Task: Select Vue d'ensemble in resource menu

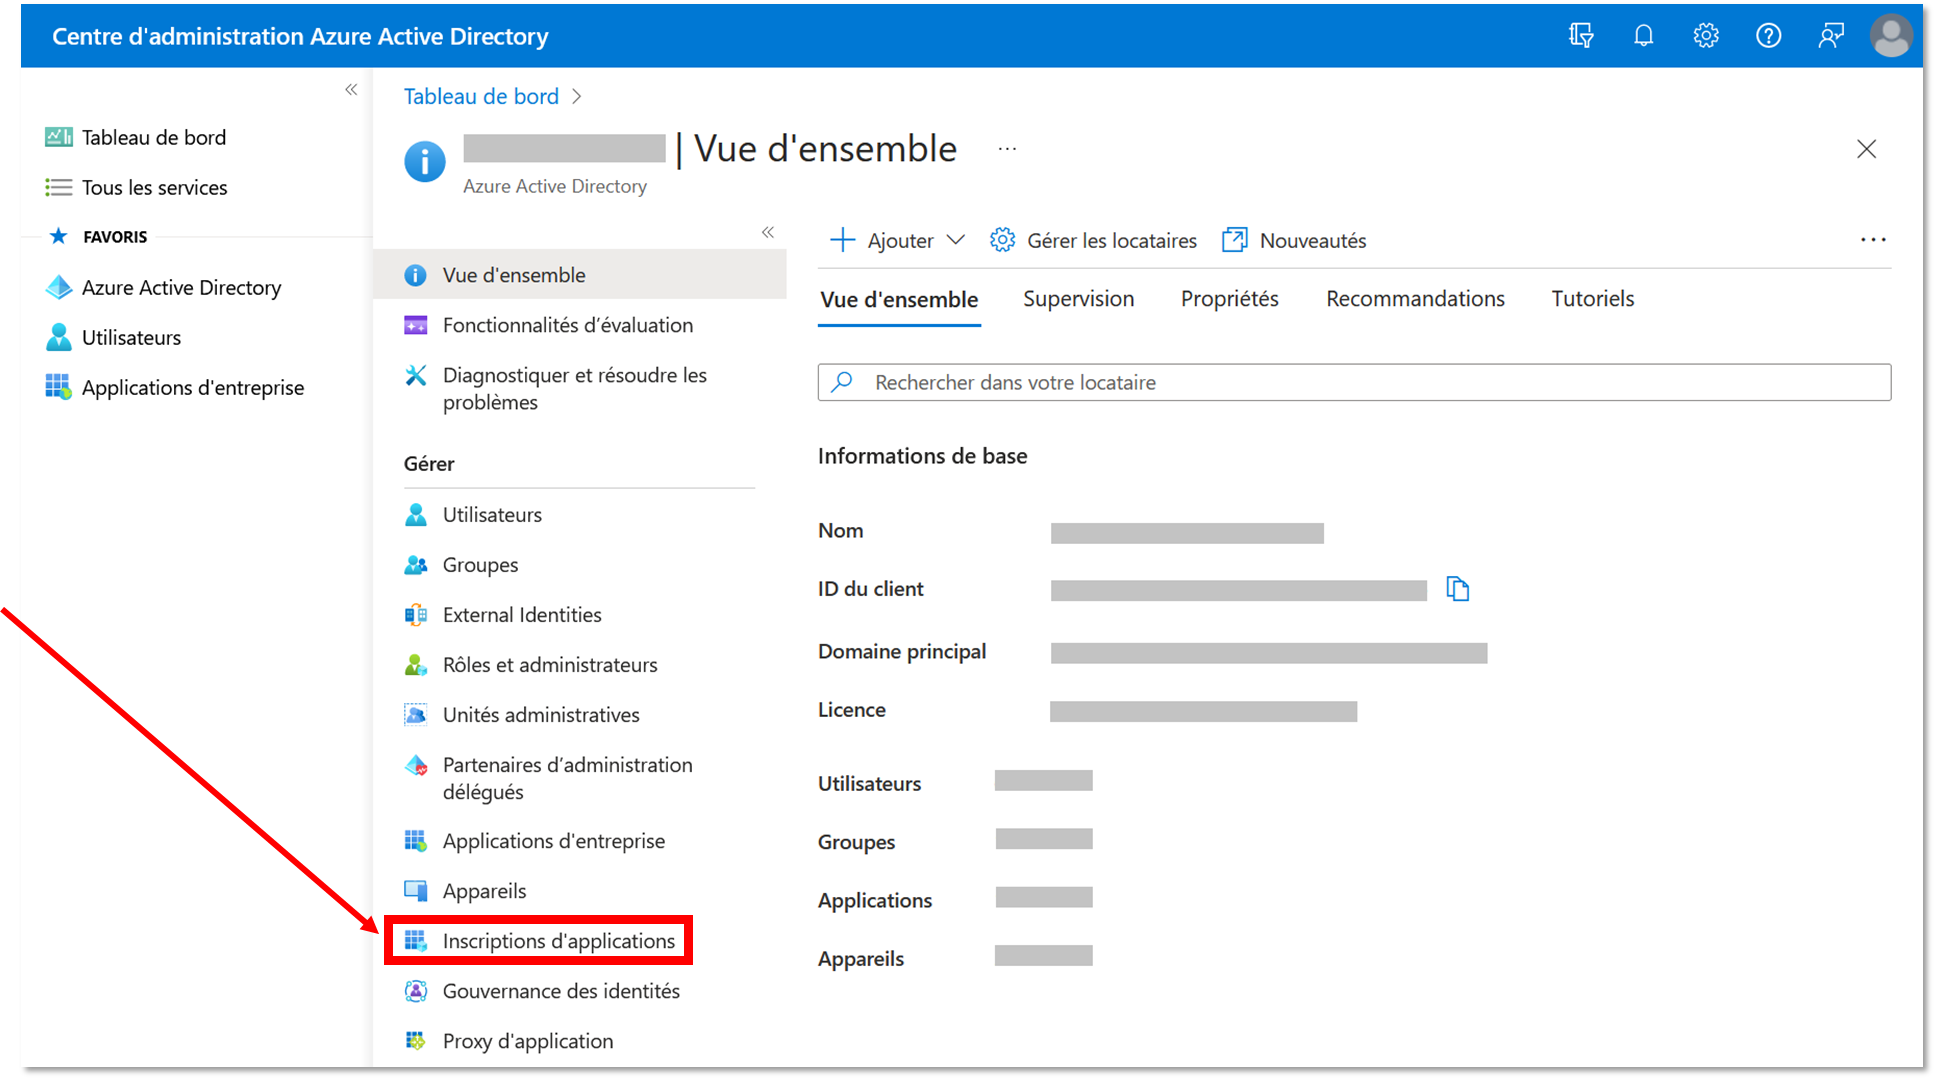Action: click(580, 275)
